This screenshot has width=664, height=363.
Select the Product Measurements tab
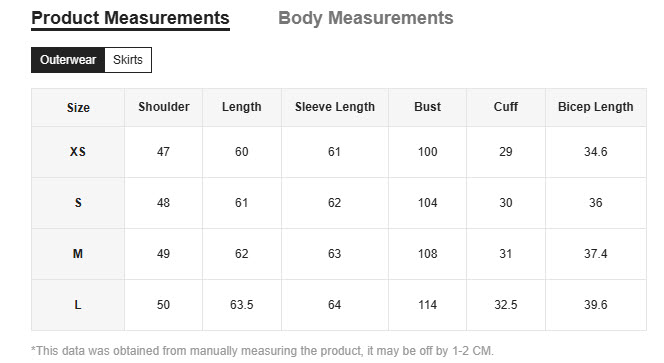(x=130, y=18)
